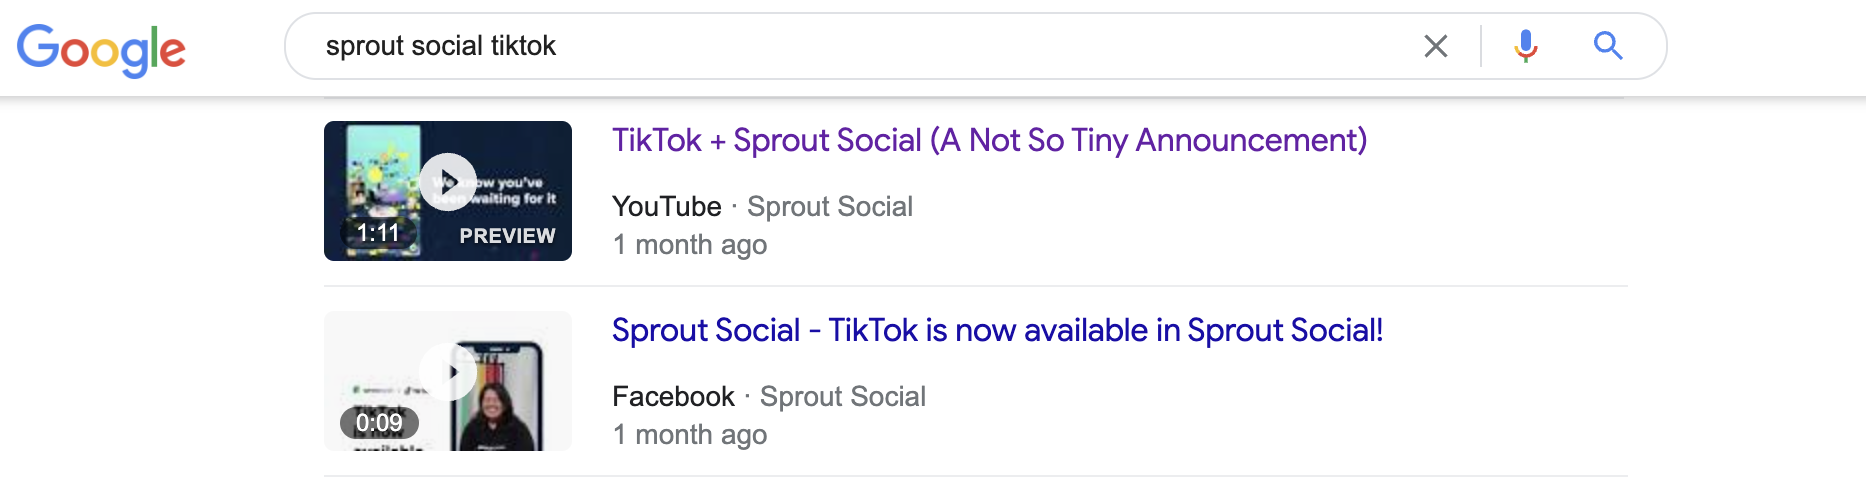Click the Google logo
The height and width of the screenshot is (488, 1866).
coord(101,48)
